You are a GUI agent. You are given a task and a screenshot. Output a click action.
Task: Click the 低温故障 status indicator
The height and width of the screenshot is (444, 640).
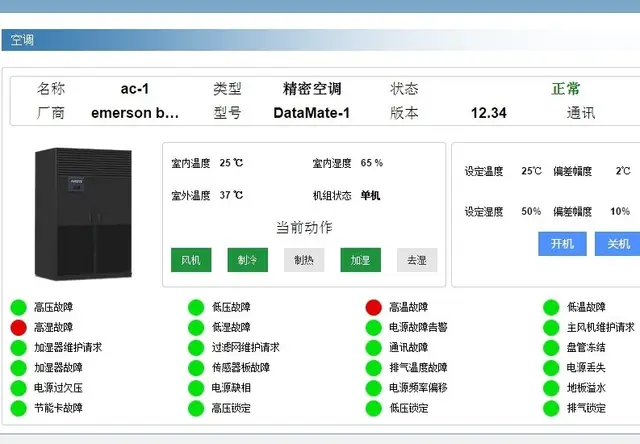[x=551, y=307]
